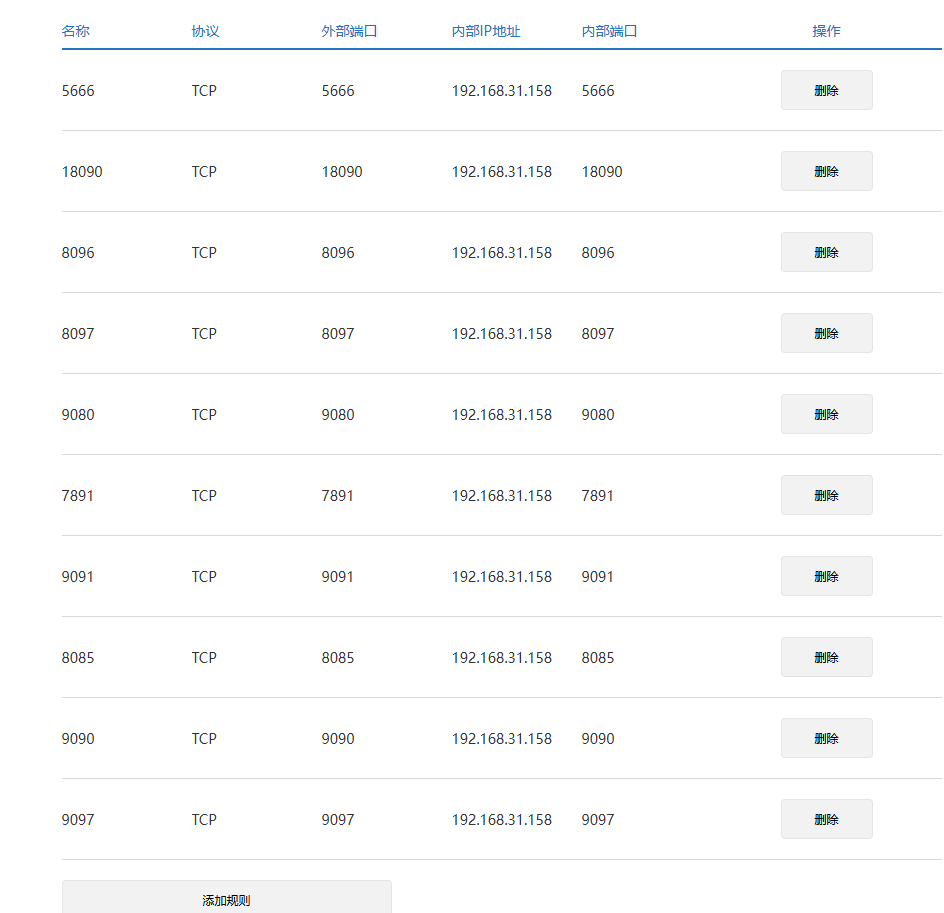944x913 pixels.
Task: Remove the 7891 port forwarding entry
Action: pos(826,495)
